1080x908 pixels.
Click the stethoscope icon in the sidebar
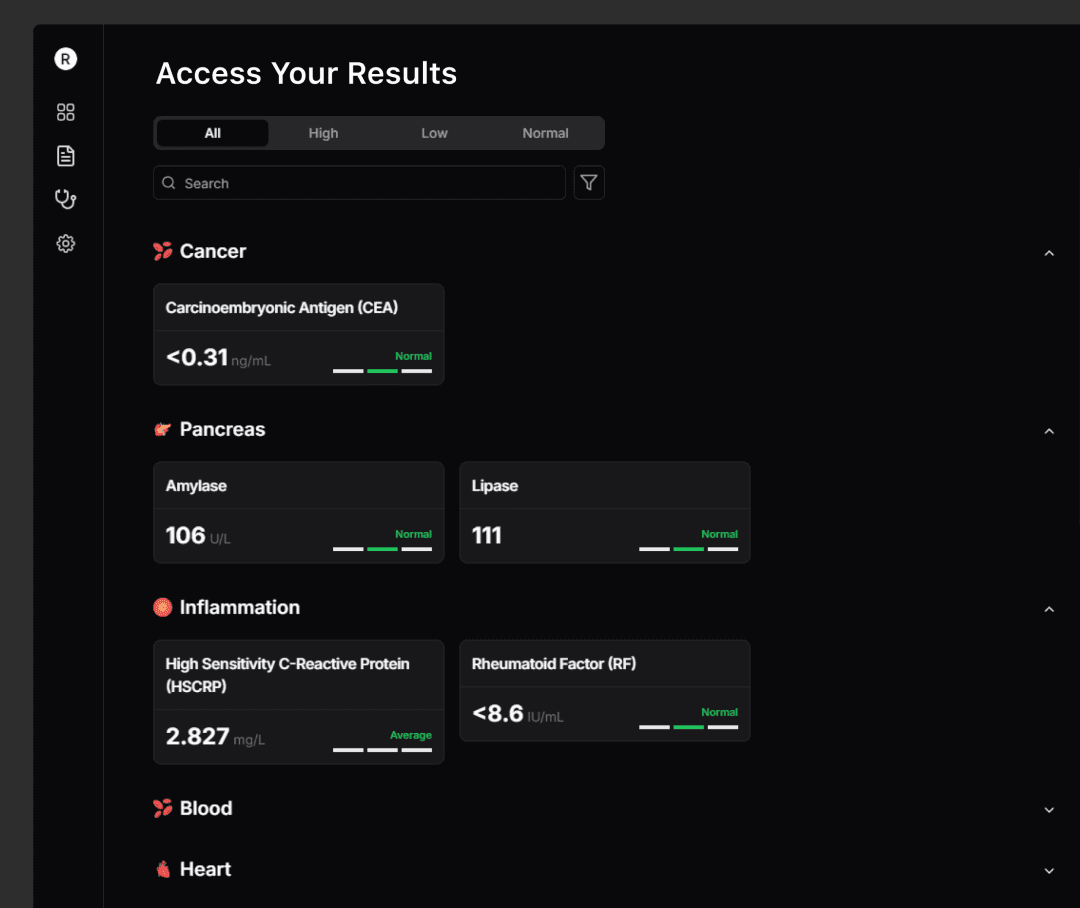point(65,199)
